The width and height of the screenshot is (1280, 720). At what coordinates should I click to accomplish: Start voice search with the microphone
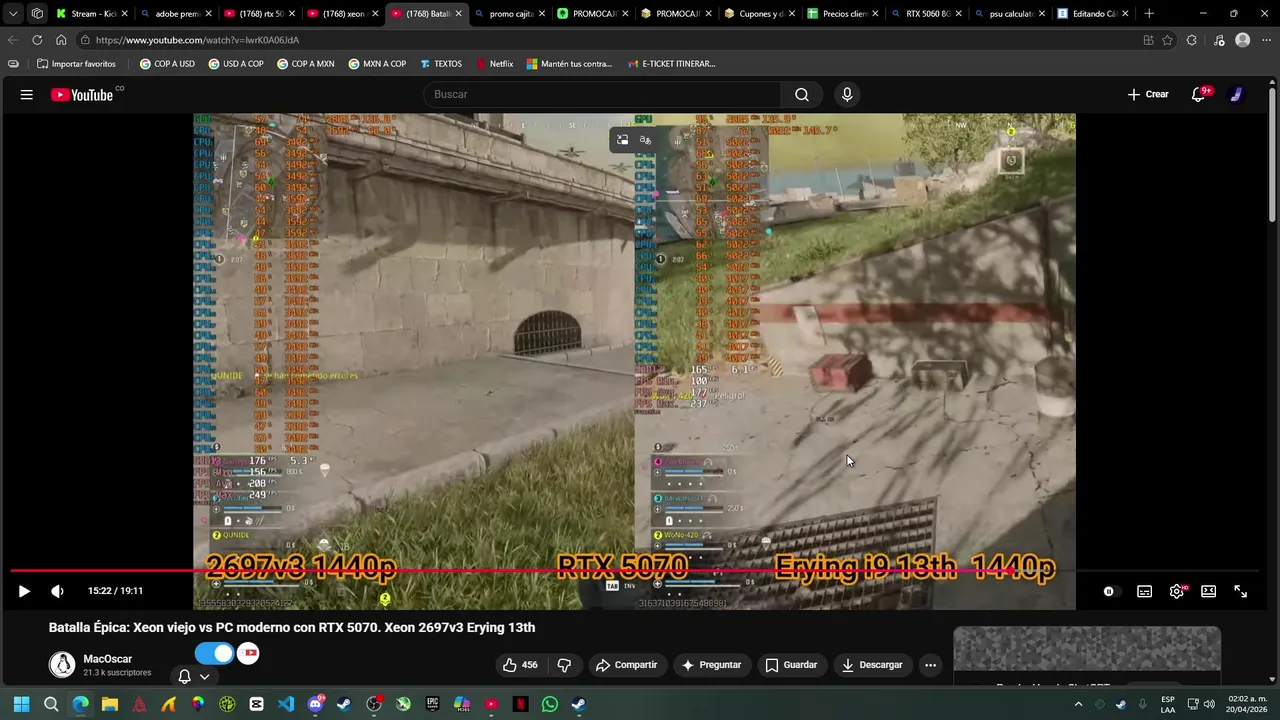[847, 94]
